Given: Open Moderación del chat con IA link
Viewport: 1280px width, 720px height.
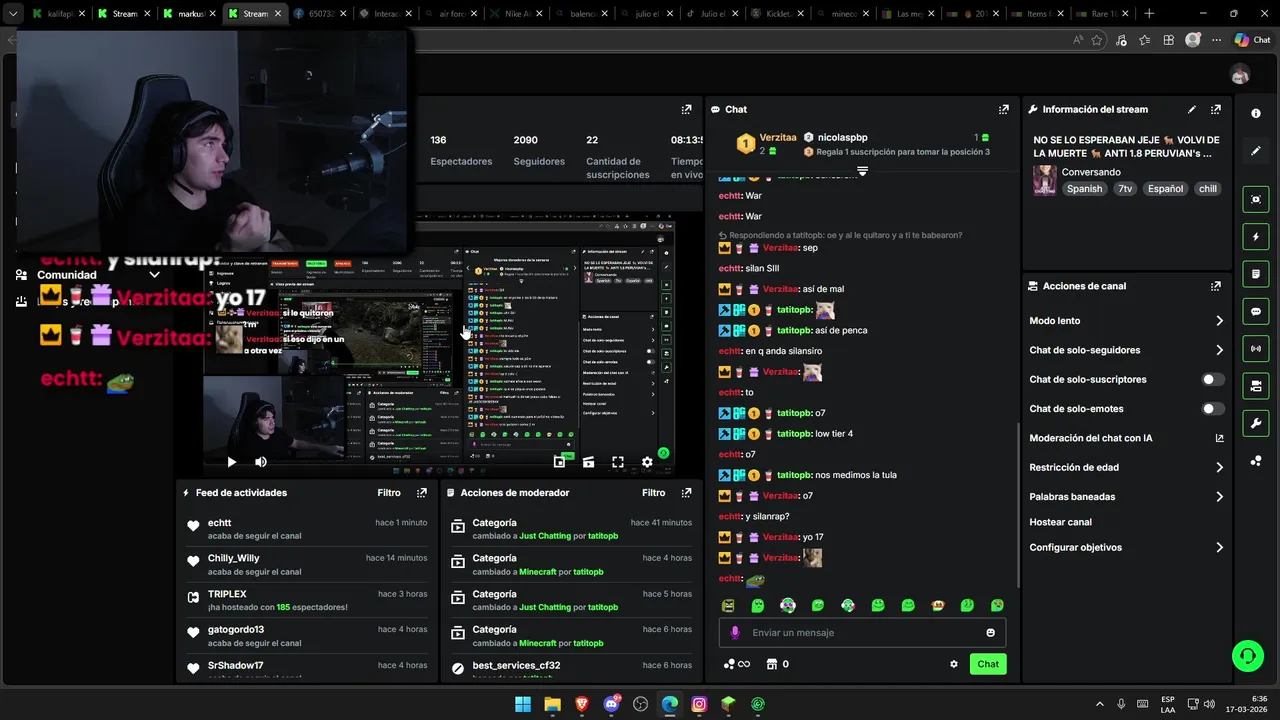Looking at the screenshot, I should coord(1219,438).
